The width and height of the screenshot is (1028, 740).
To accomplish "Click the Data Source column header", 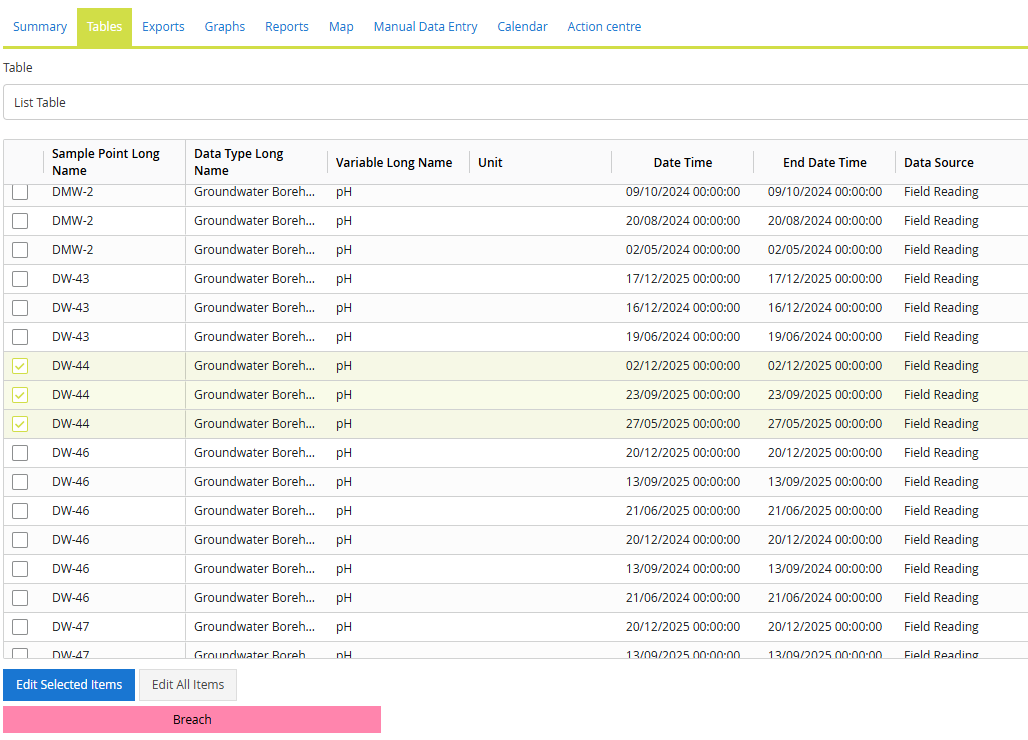I will pos(938,162).
